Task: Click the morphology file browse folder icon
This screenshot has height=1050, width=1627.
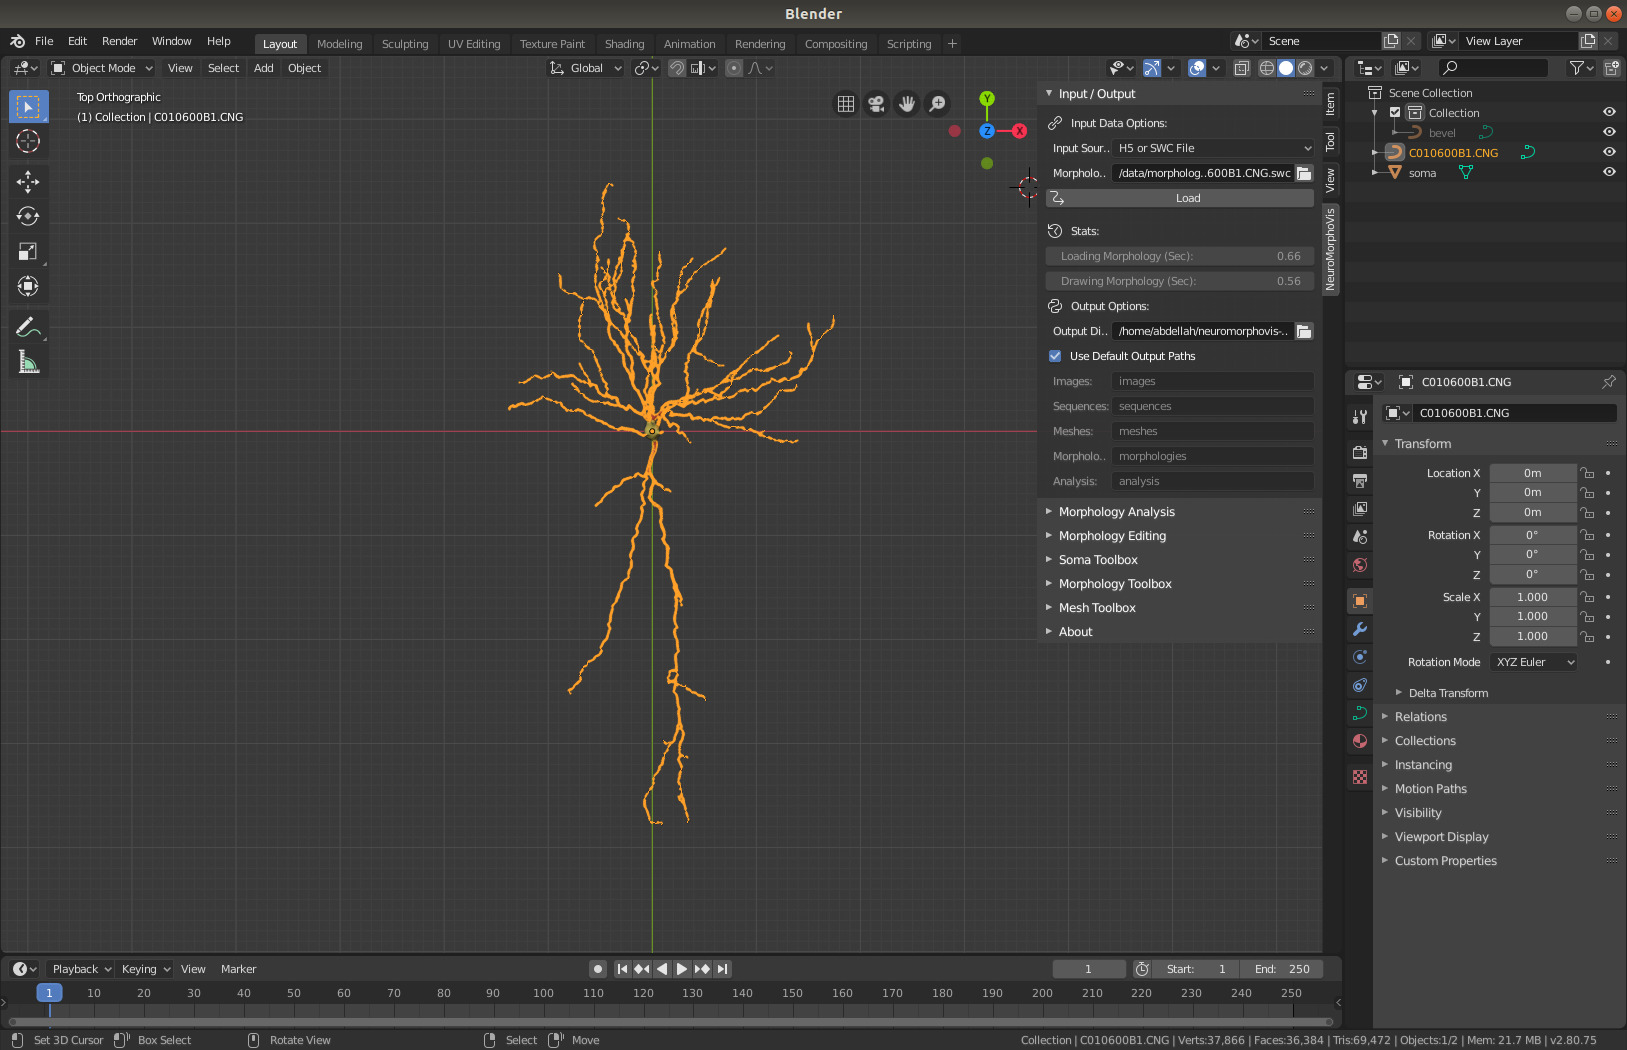Action: pyautogui.click(x=1304, y=173)
